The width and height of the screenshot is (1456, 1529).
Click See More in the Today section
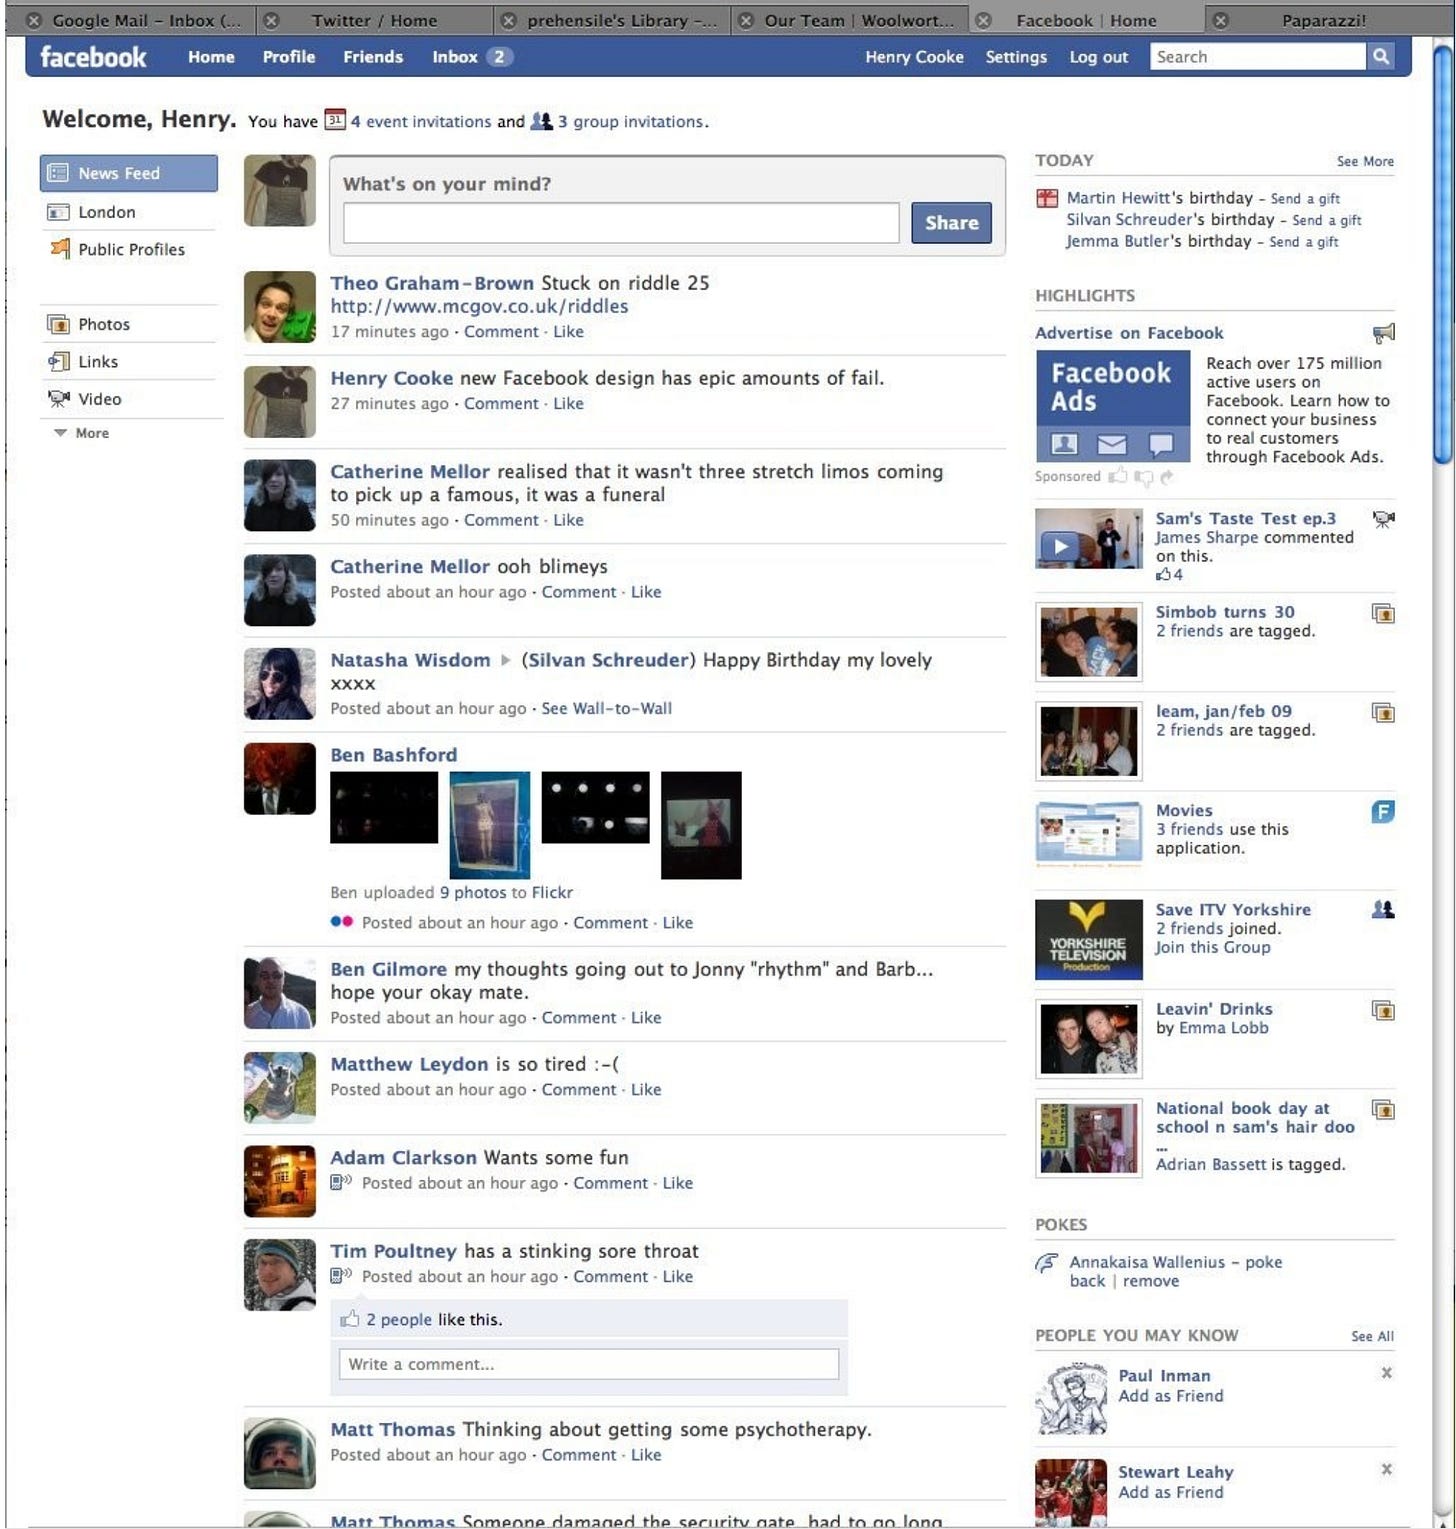(1365, 161)
